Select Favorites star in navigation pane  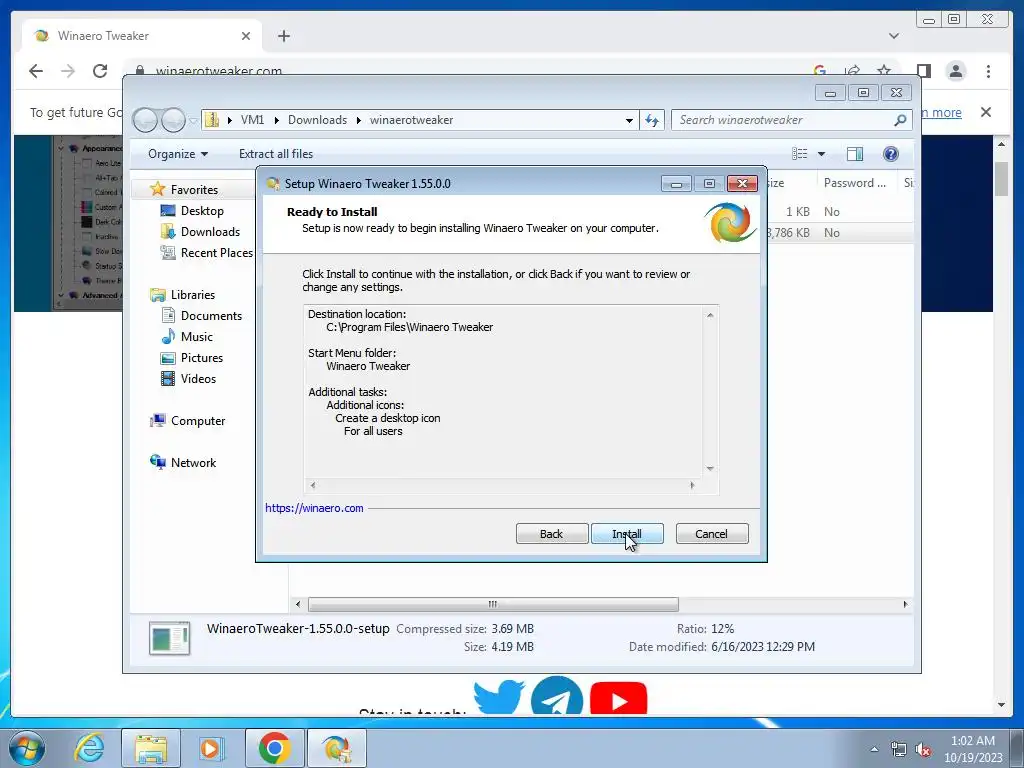click(x=157, y=189)
